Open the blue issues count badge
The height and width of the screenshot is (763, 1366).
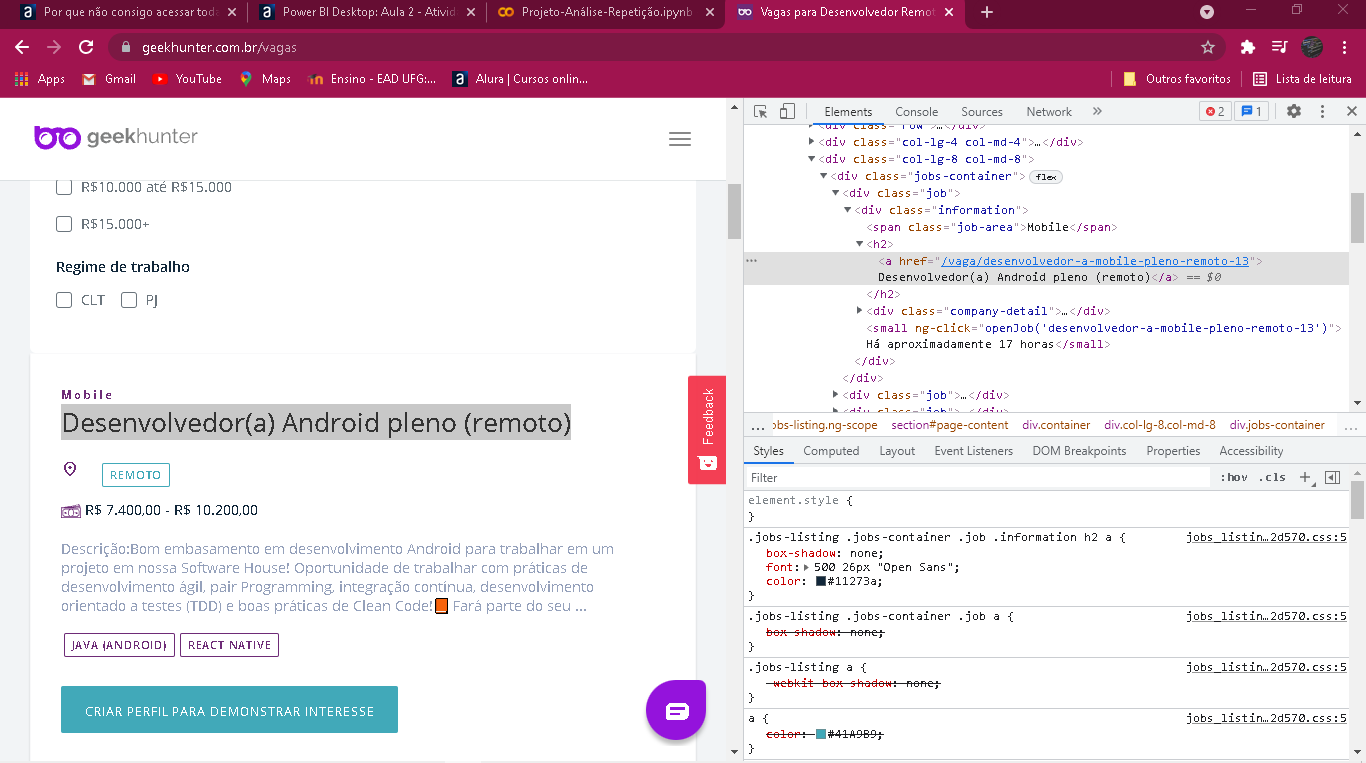click(1251, 112)
